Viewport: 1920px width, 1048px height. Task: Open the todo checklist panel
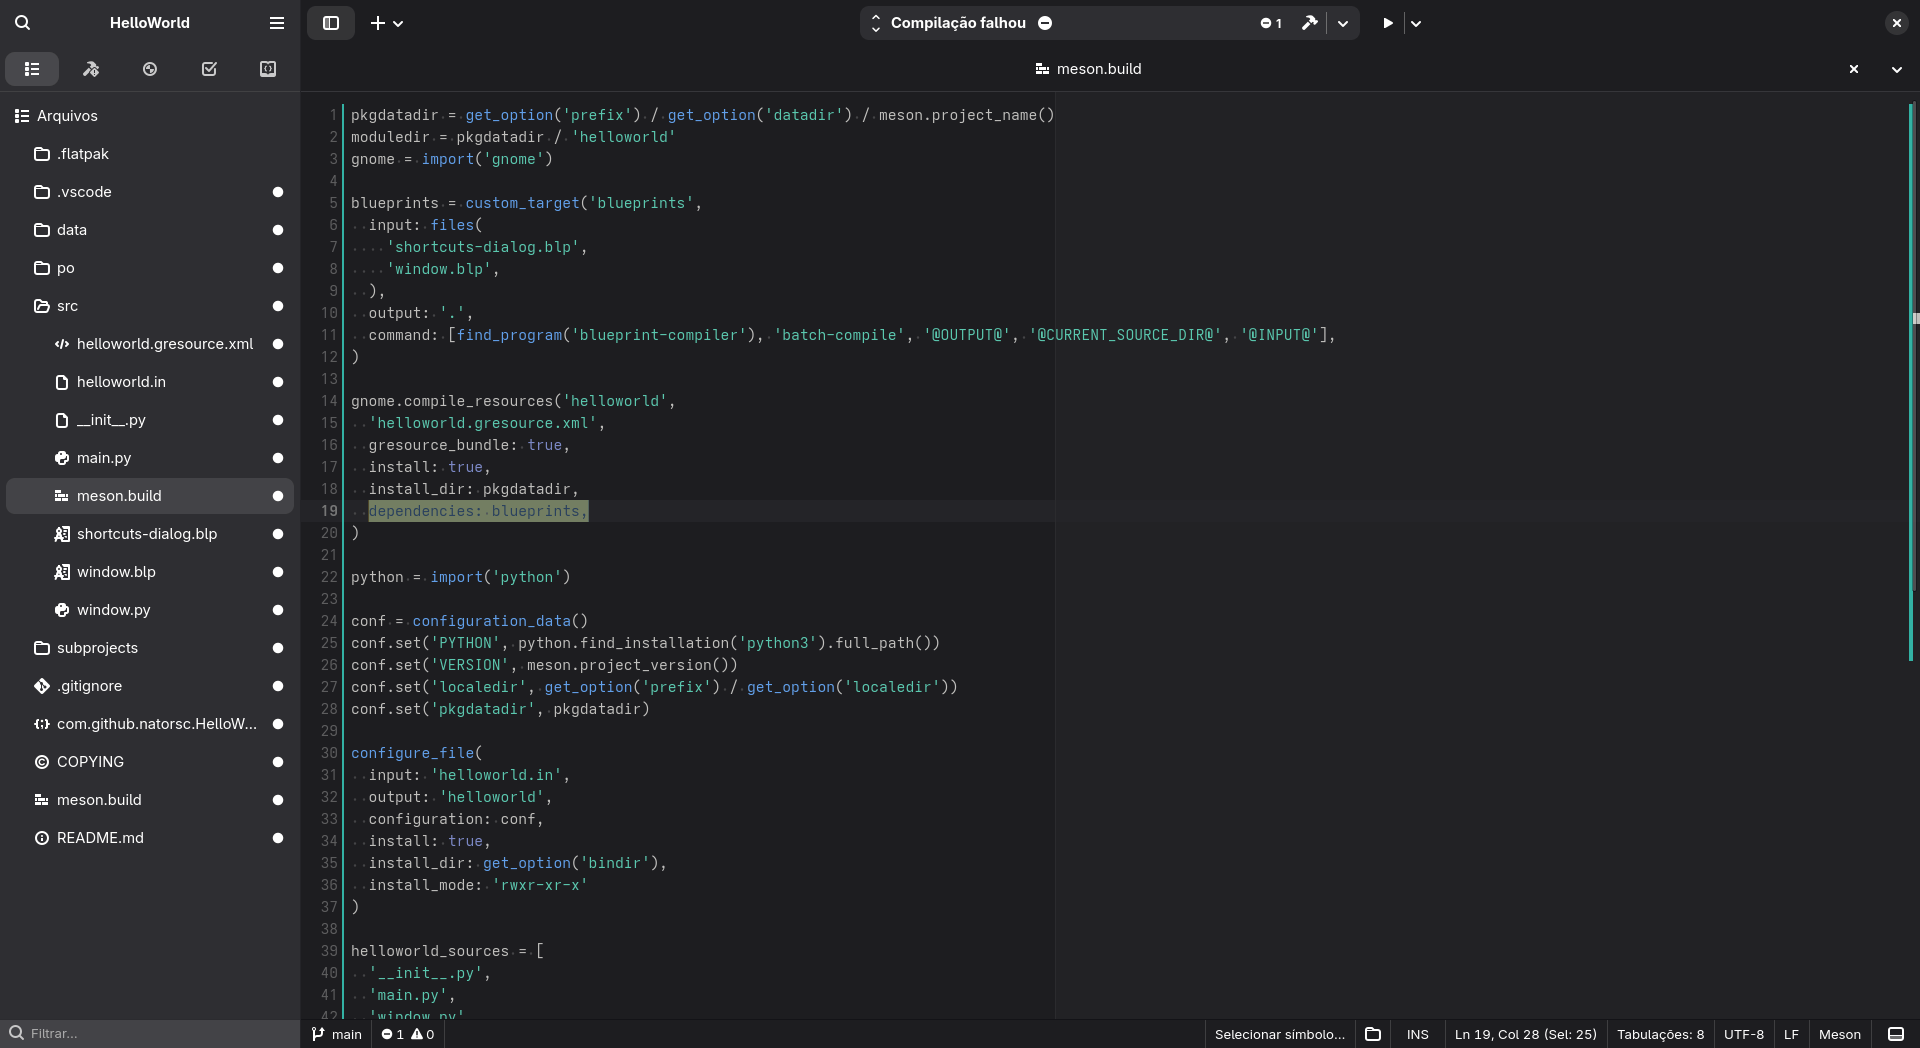[x=209, y=69]
